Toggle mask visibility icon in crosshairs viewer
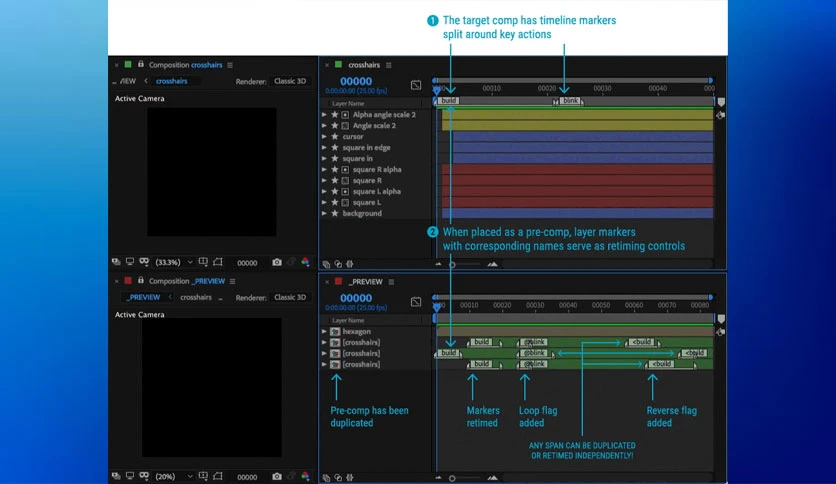 tap(144, 262)
